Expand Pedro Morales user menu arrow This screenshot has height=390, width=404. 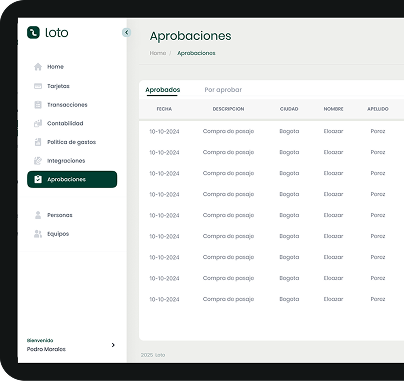click(113, 345)
